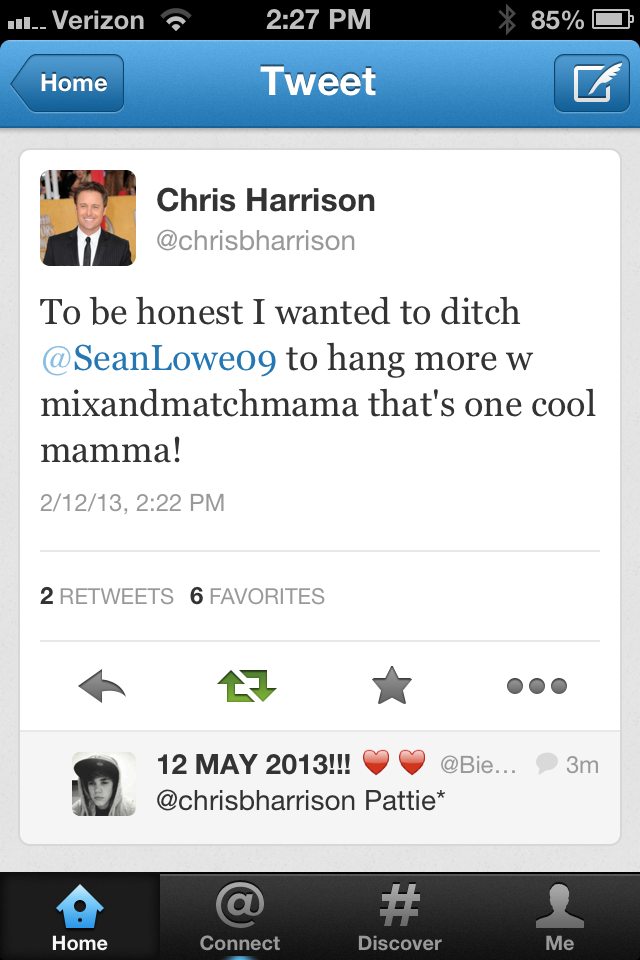Toggle the green retweet icon
Screen dimensions: 640x960
click(x=247, y=686)
